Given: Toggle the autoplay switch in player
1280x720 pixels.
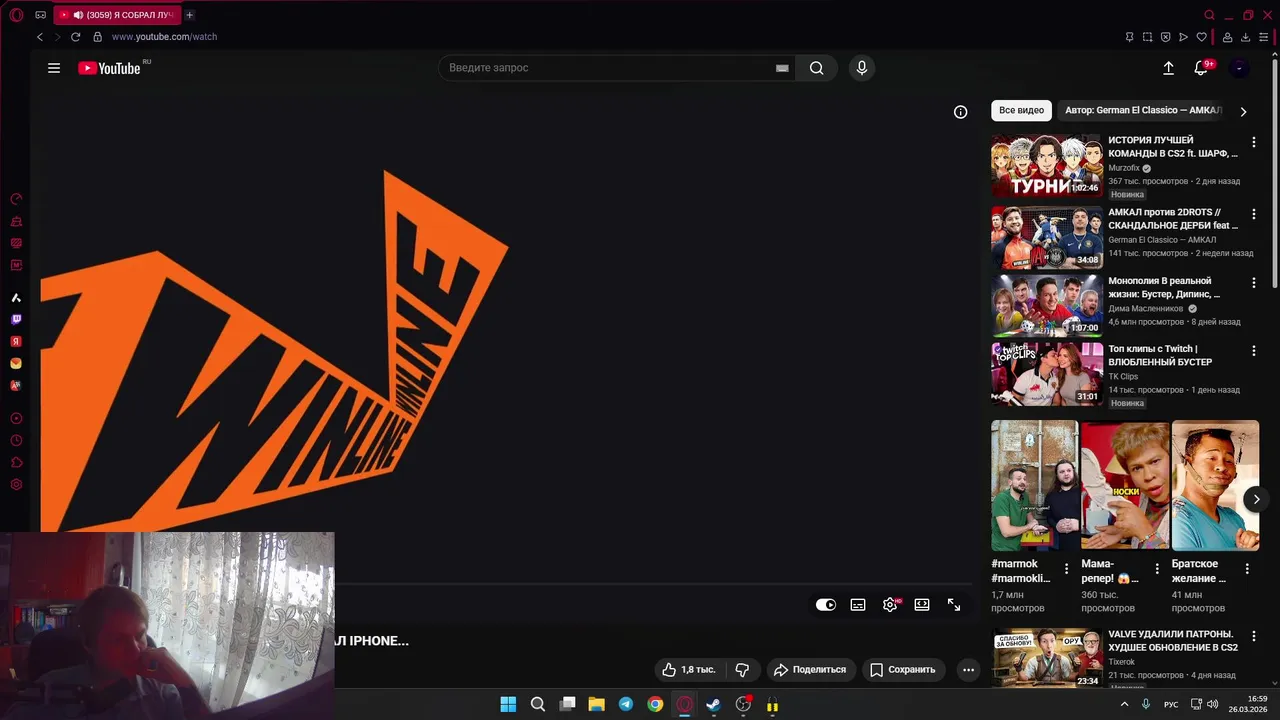Looking at the screenshot, I should pyautogui.click(x=826, y=605).
